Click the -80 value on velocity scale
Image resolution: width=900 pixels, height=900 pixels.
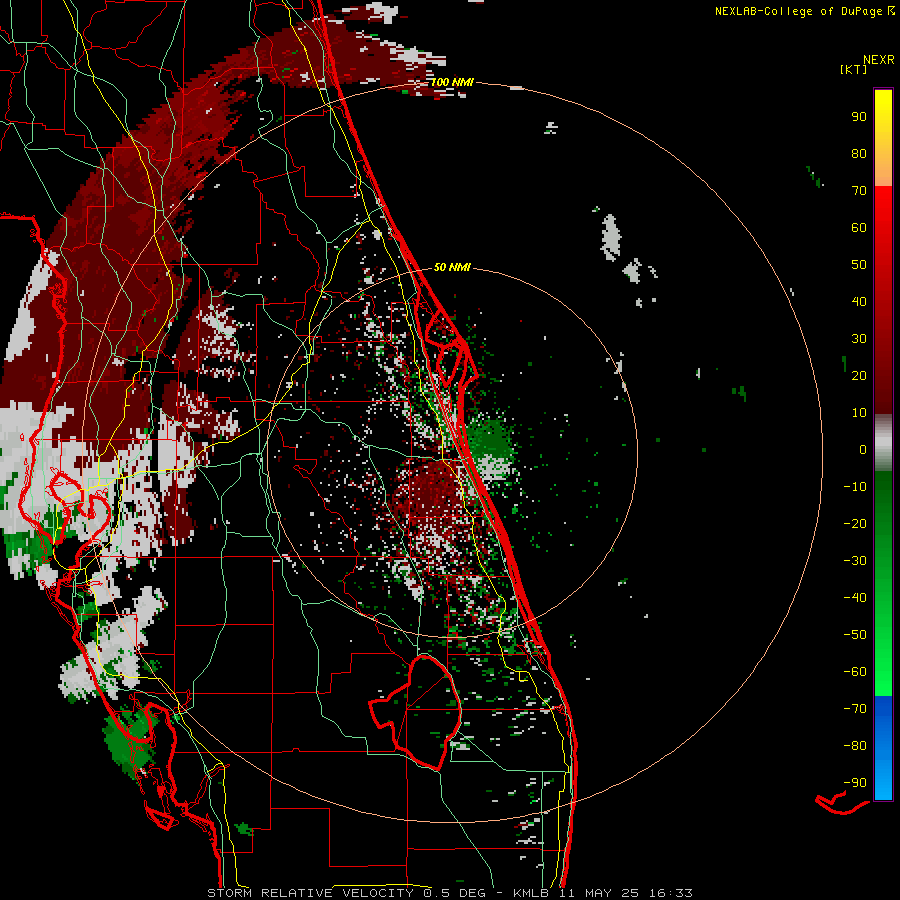tap(855, 746)
